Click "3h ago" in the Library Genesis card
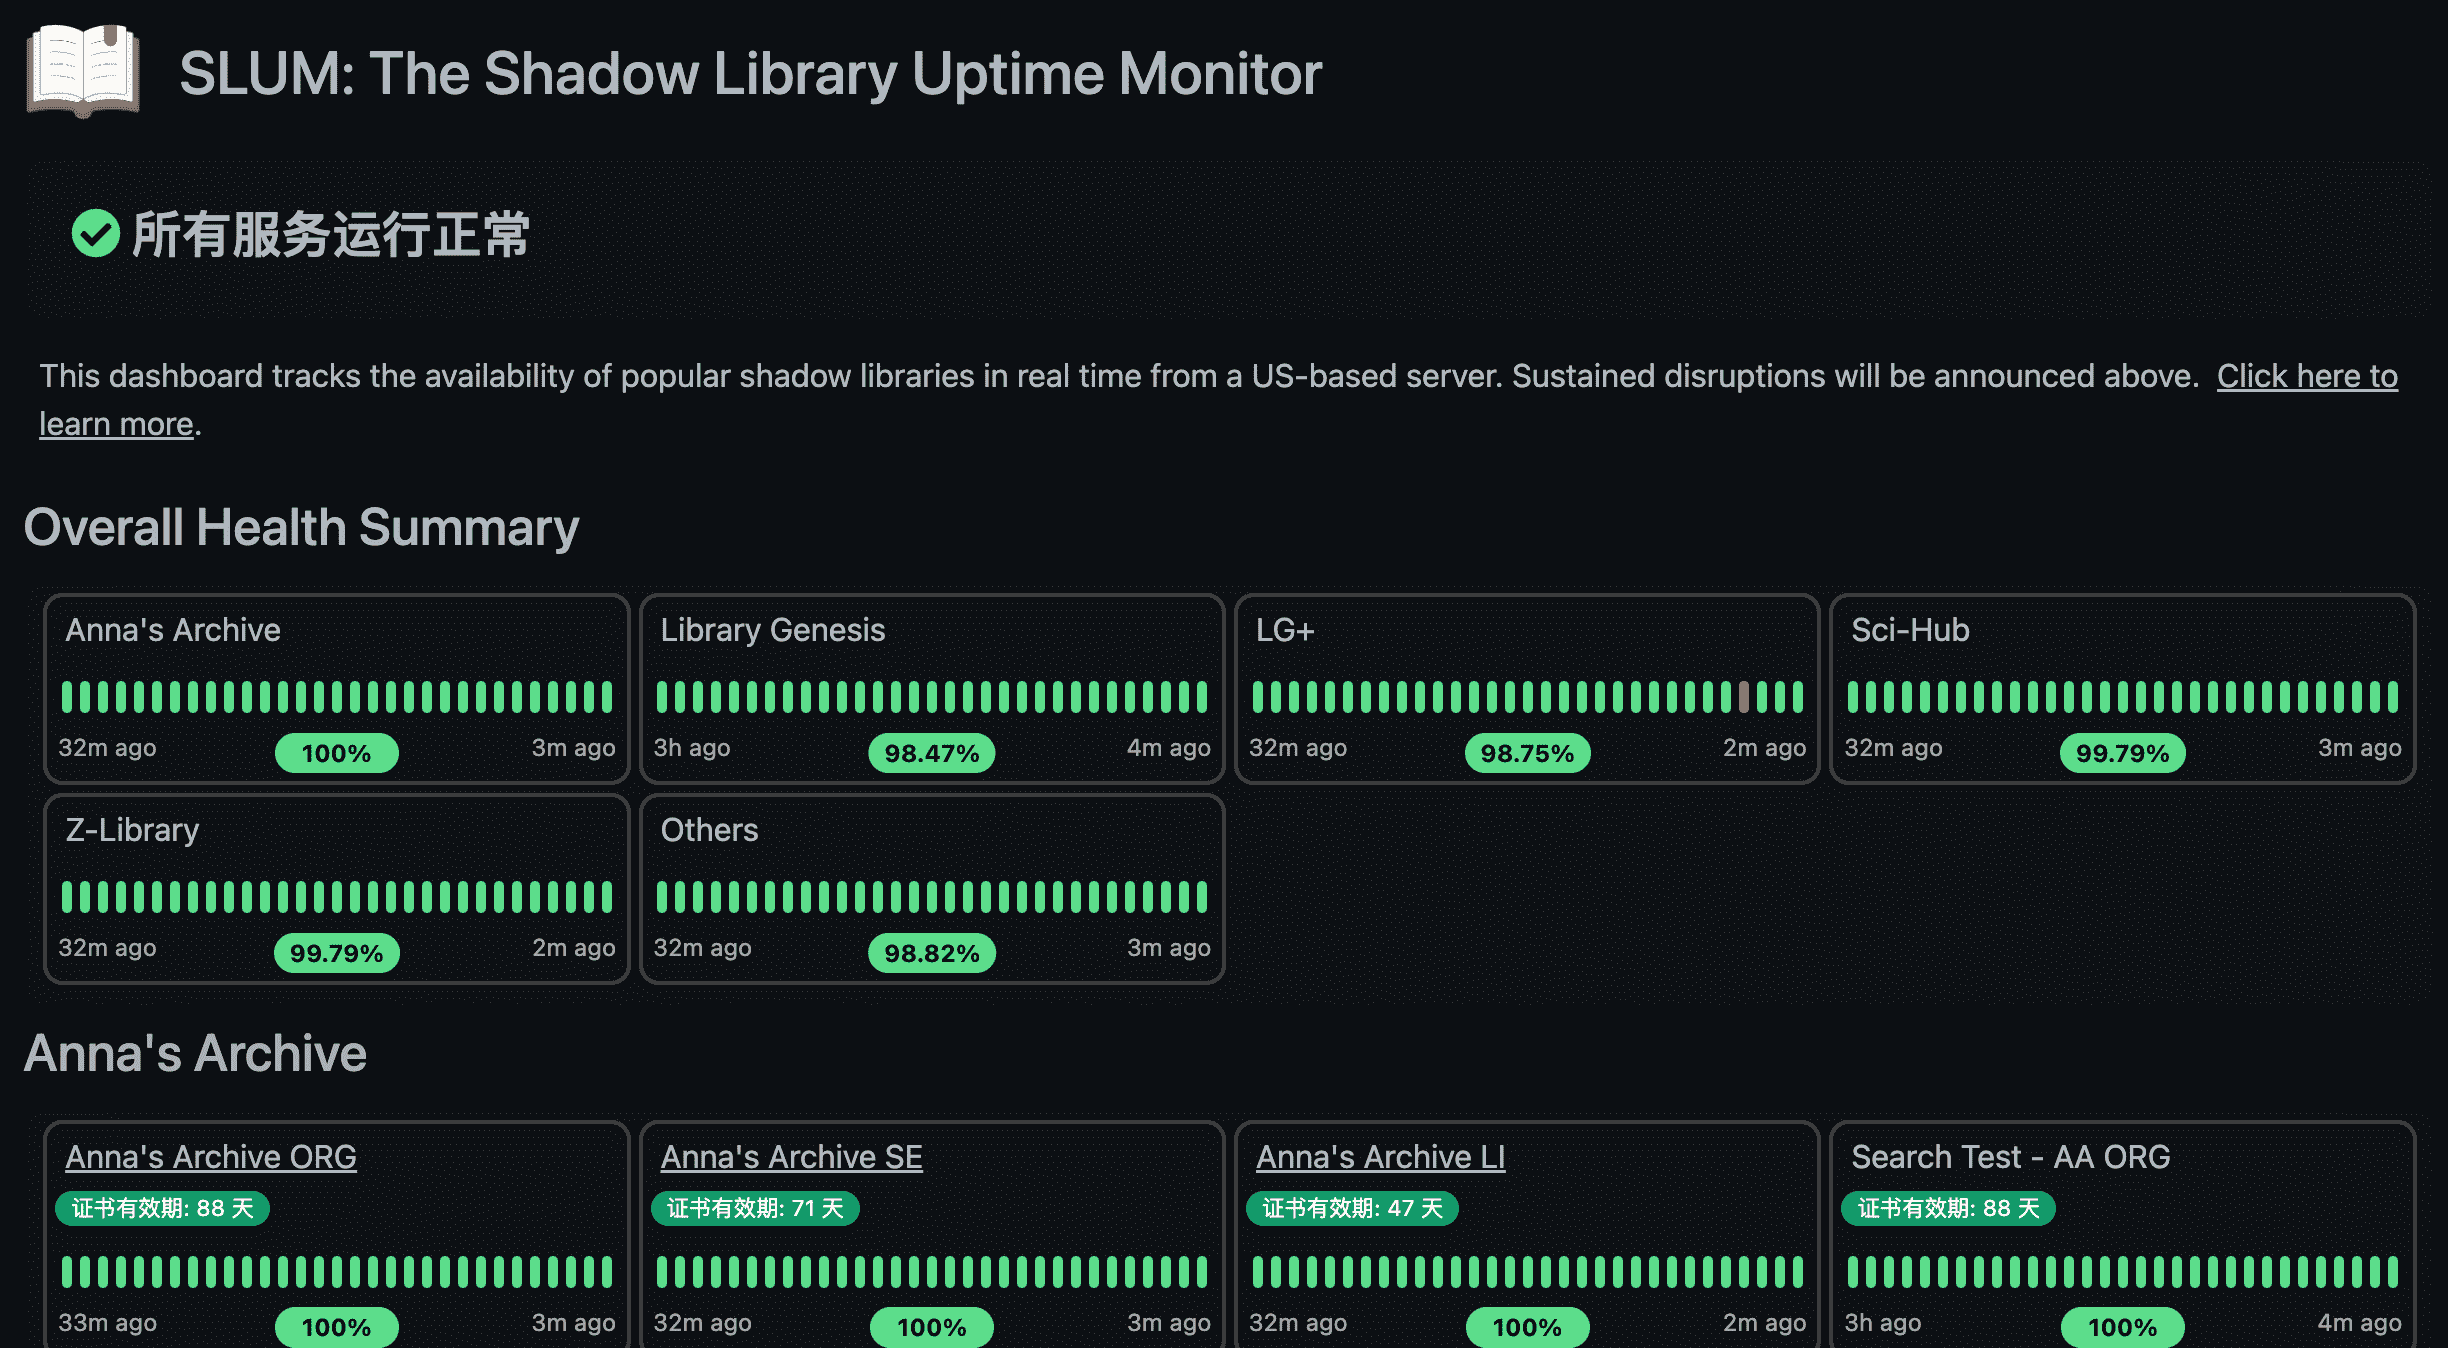This screenshot has height=1348, width=2448. click(692, 748)
